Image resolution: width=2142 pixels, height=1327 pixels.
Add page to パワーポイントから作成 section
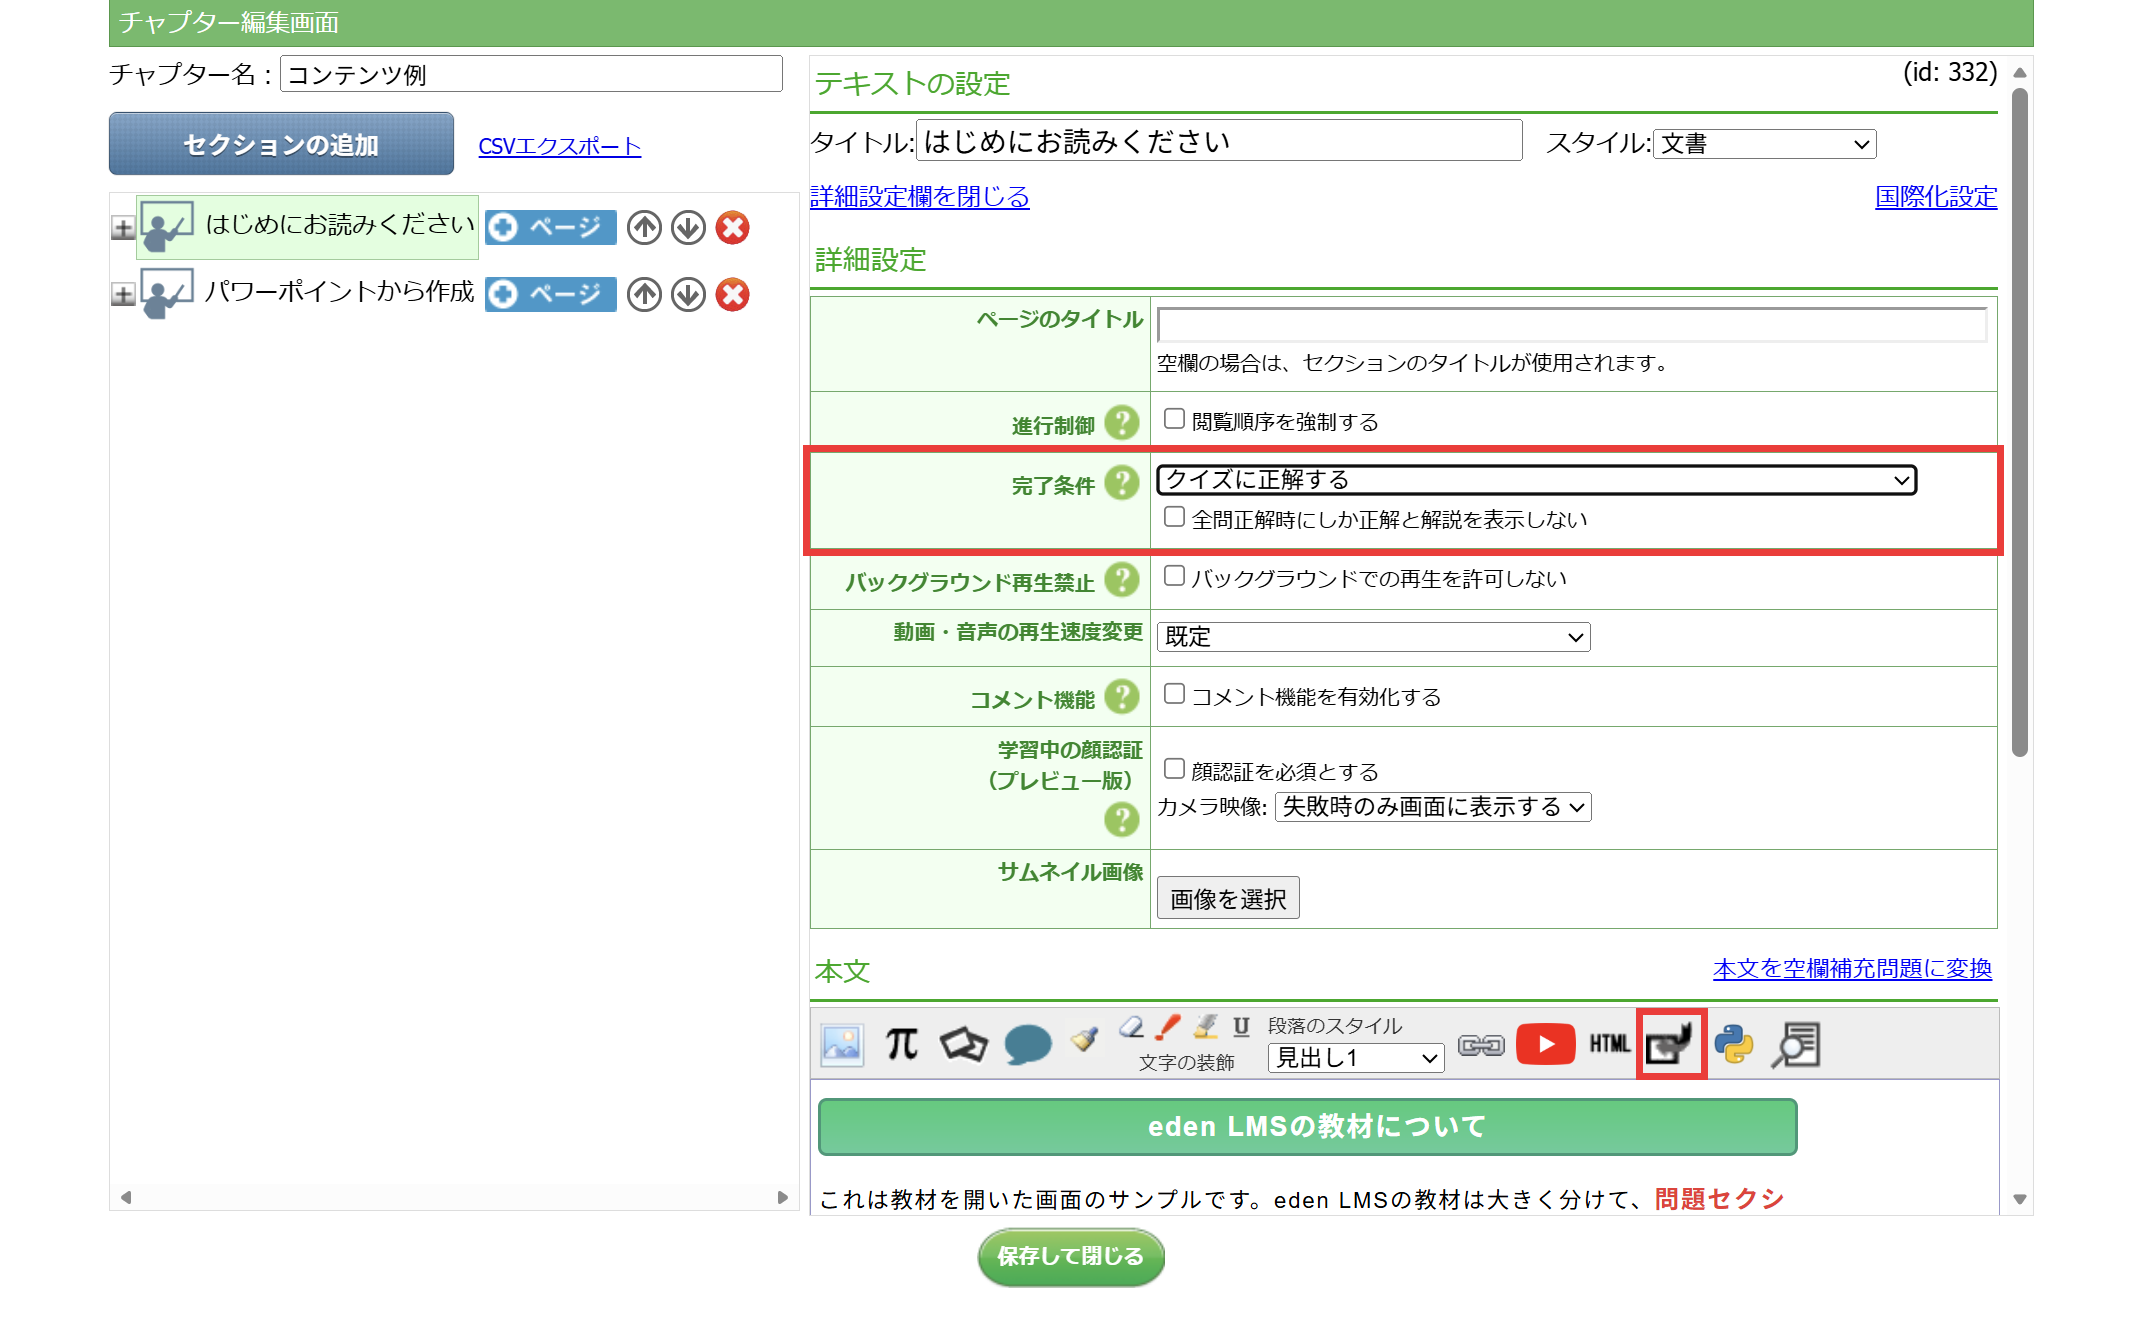pyautogui.click(x=551, y=295)
